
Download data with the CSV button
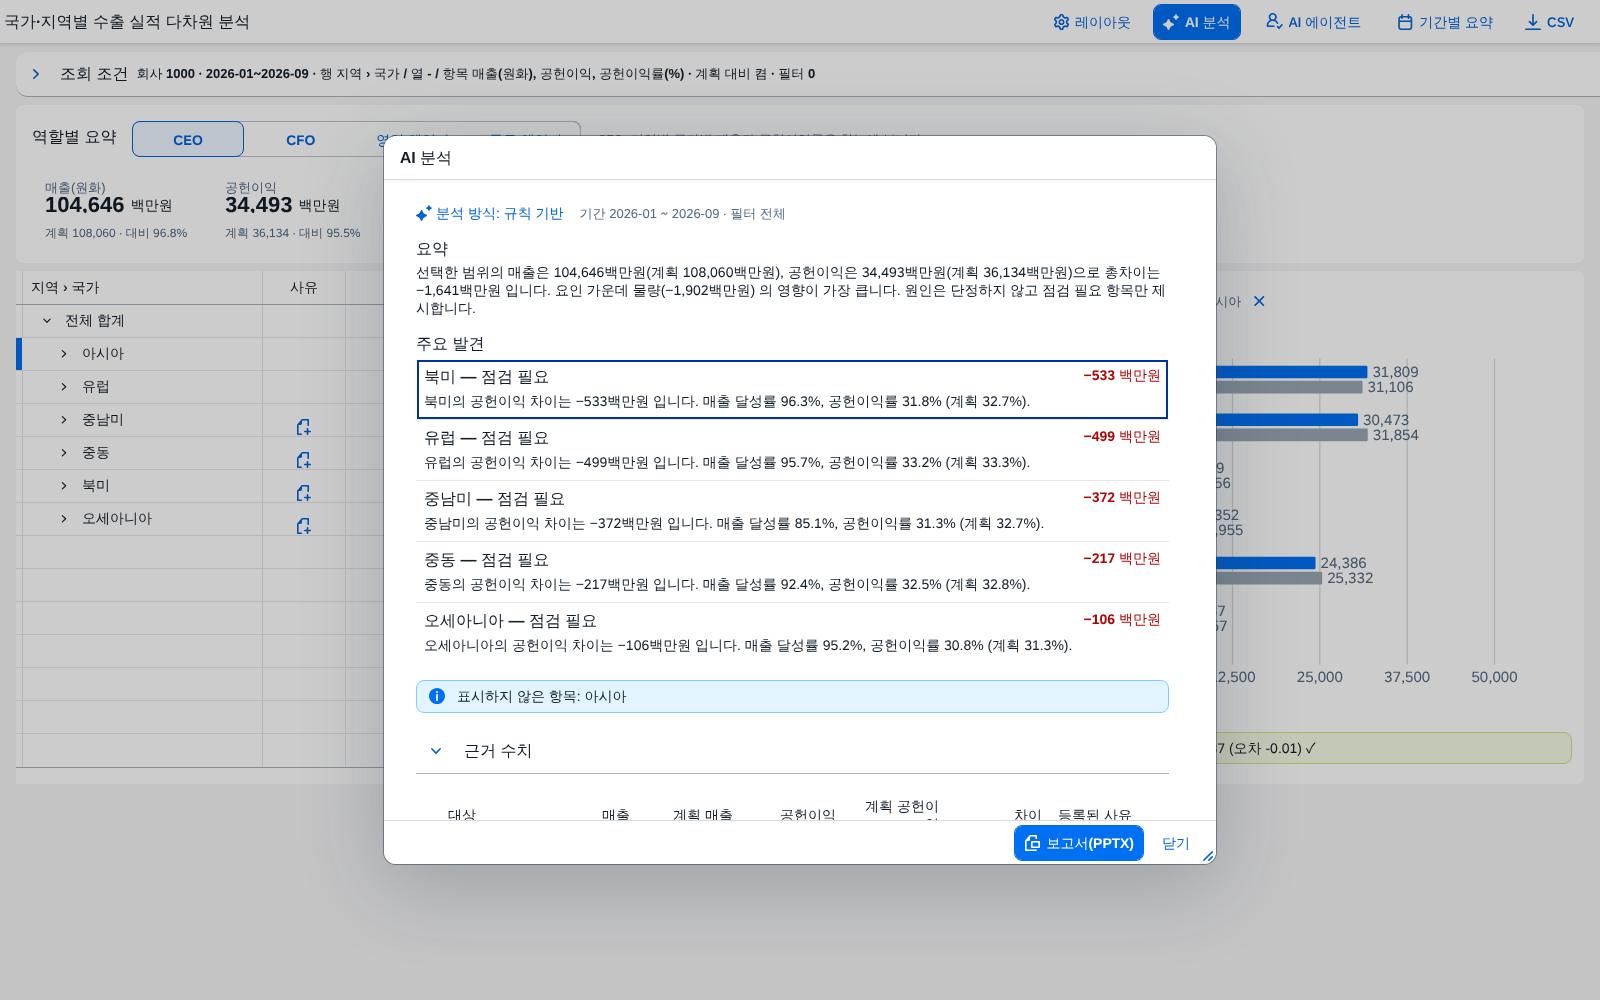(1549, 22)
